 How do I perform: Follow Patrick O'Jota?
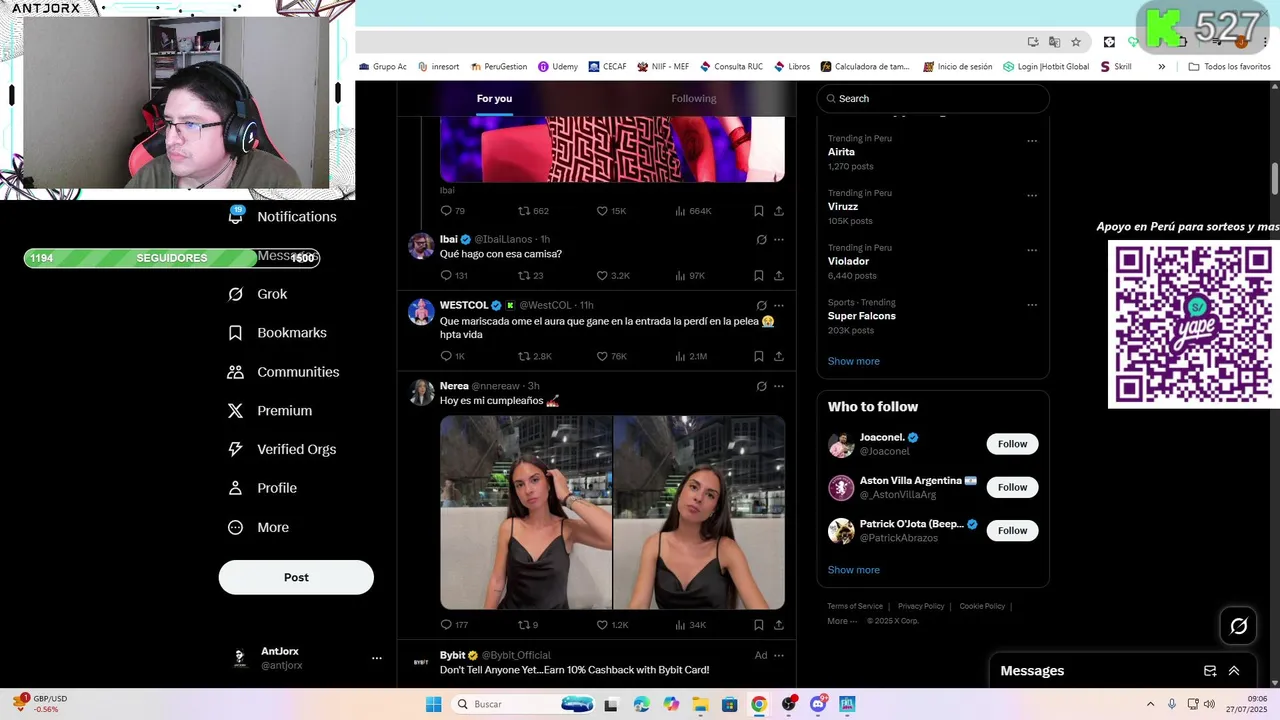[x=1012, y=530]
